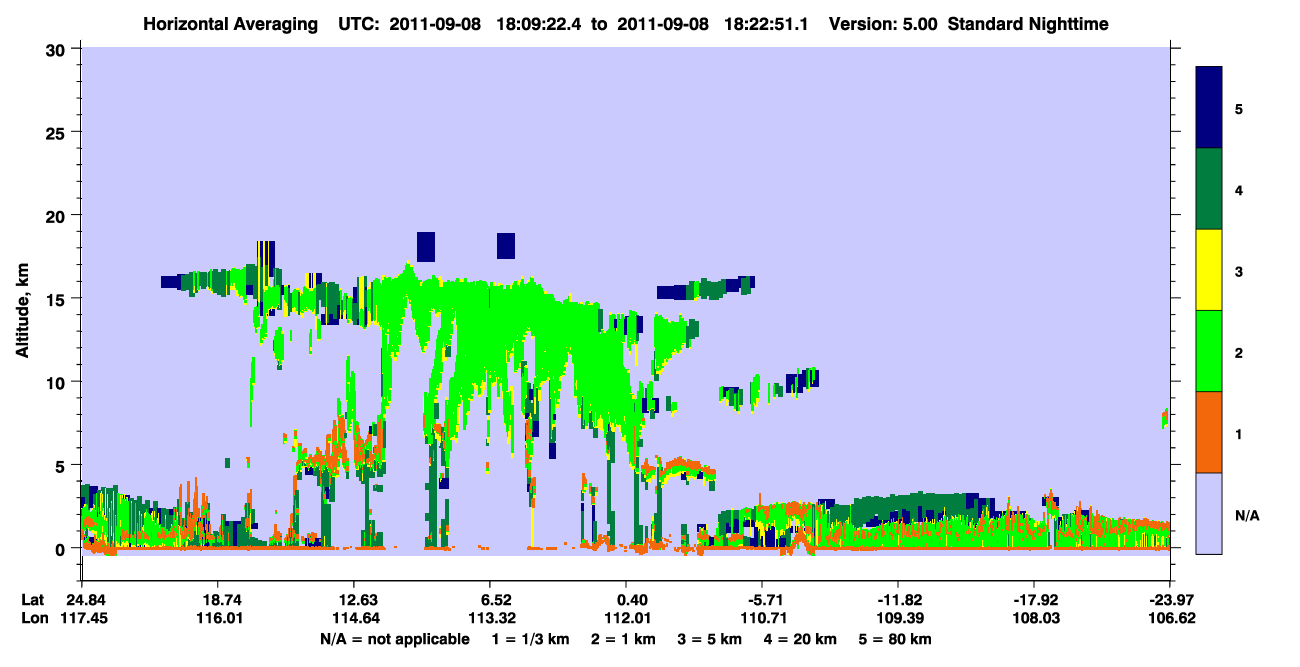Click legend text '3 = 5 km'
This screenshot has width=1300, height=667.
click(x=709, y=639)
